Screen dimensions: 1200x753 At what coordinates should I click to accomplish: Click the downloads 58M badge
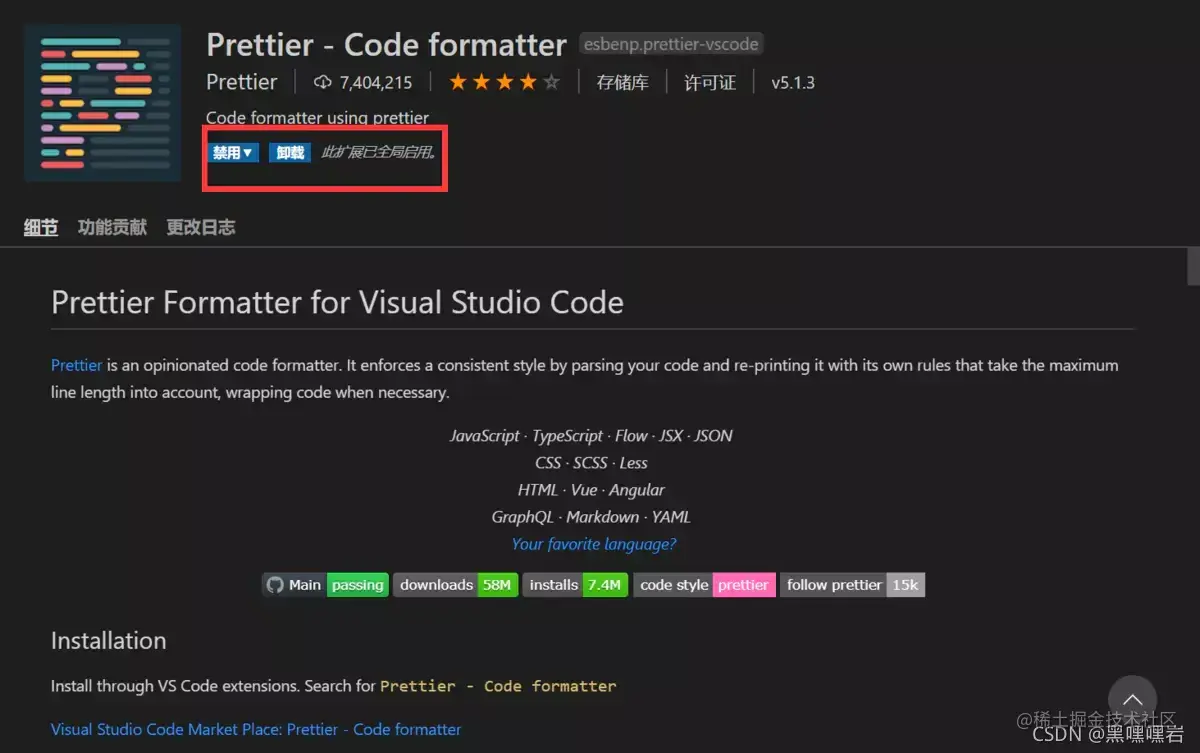[455, 585]
